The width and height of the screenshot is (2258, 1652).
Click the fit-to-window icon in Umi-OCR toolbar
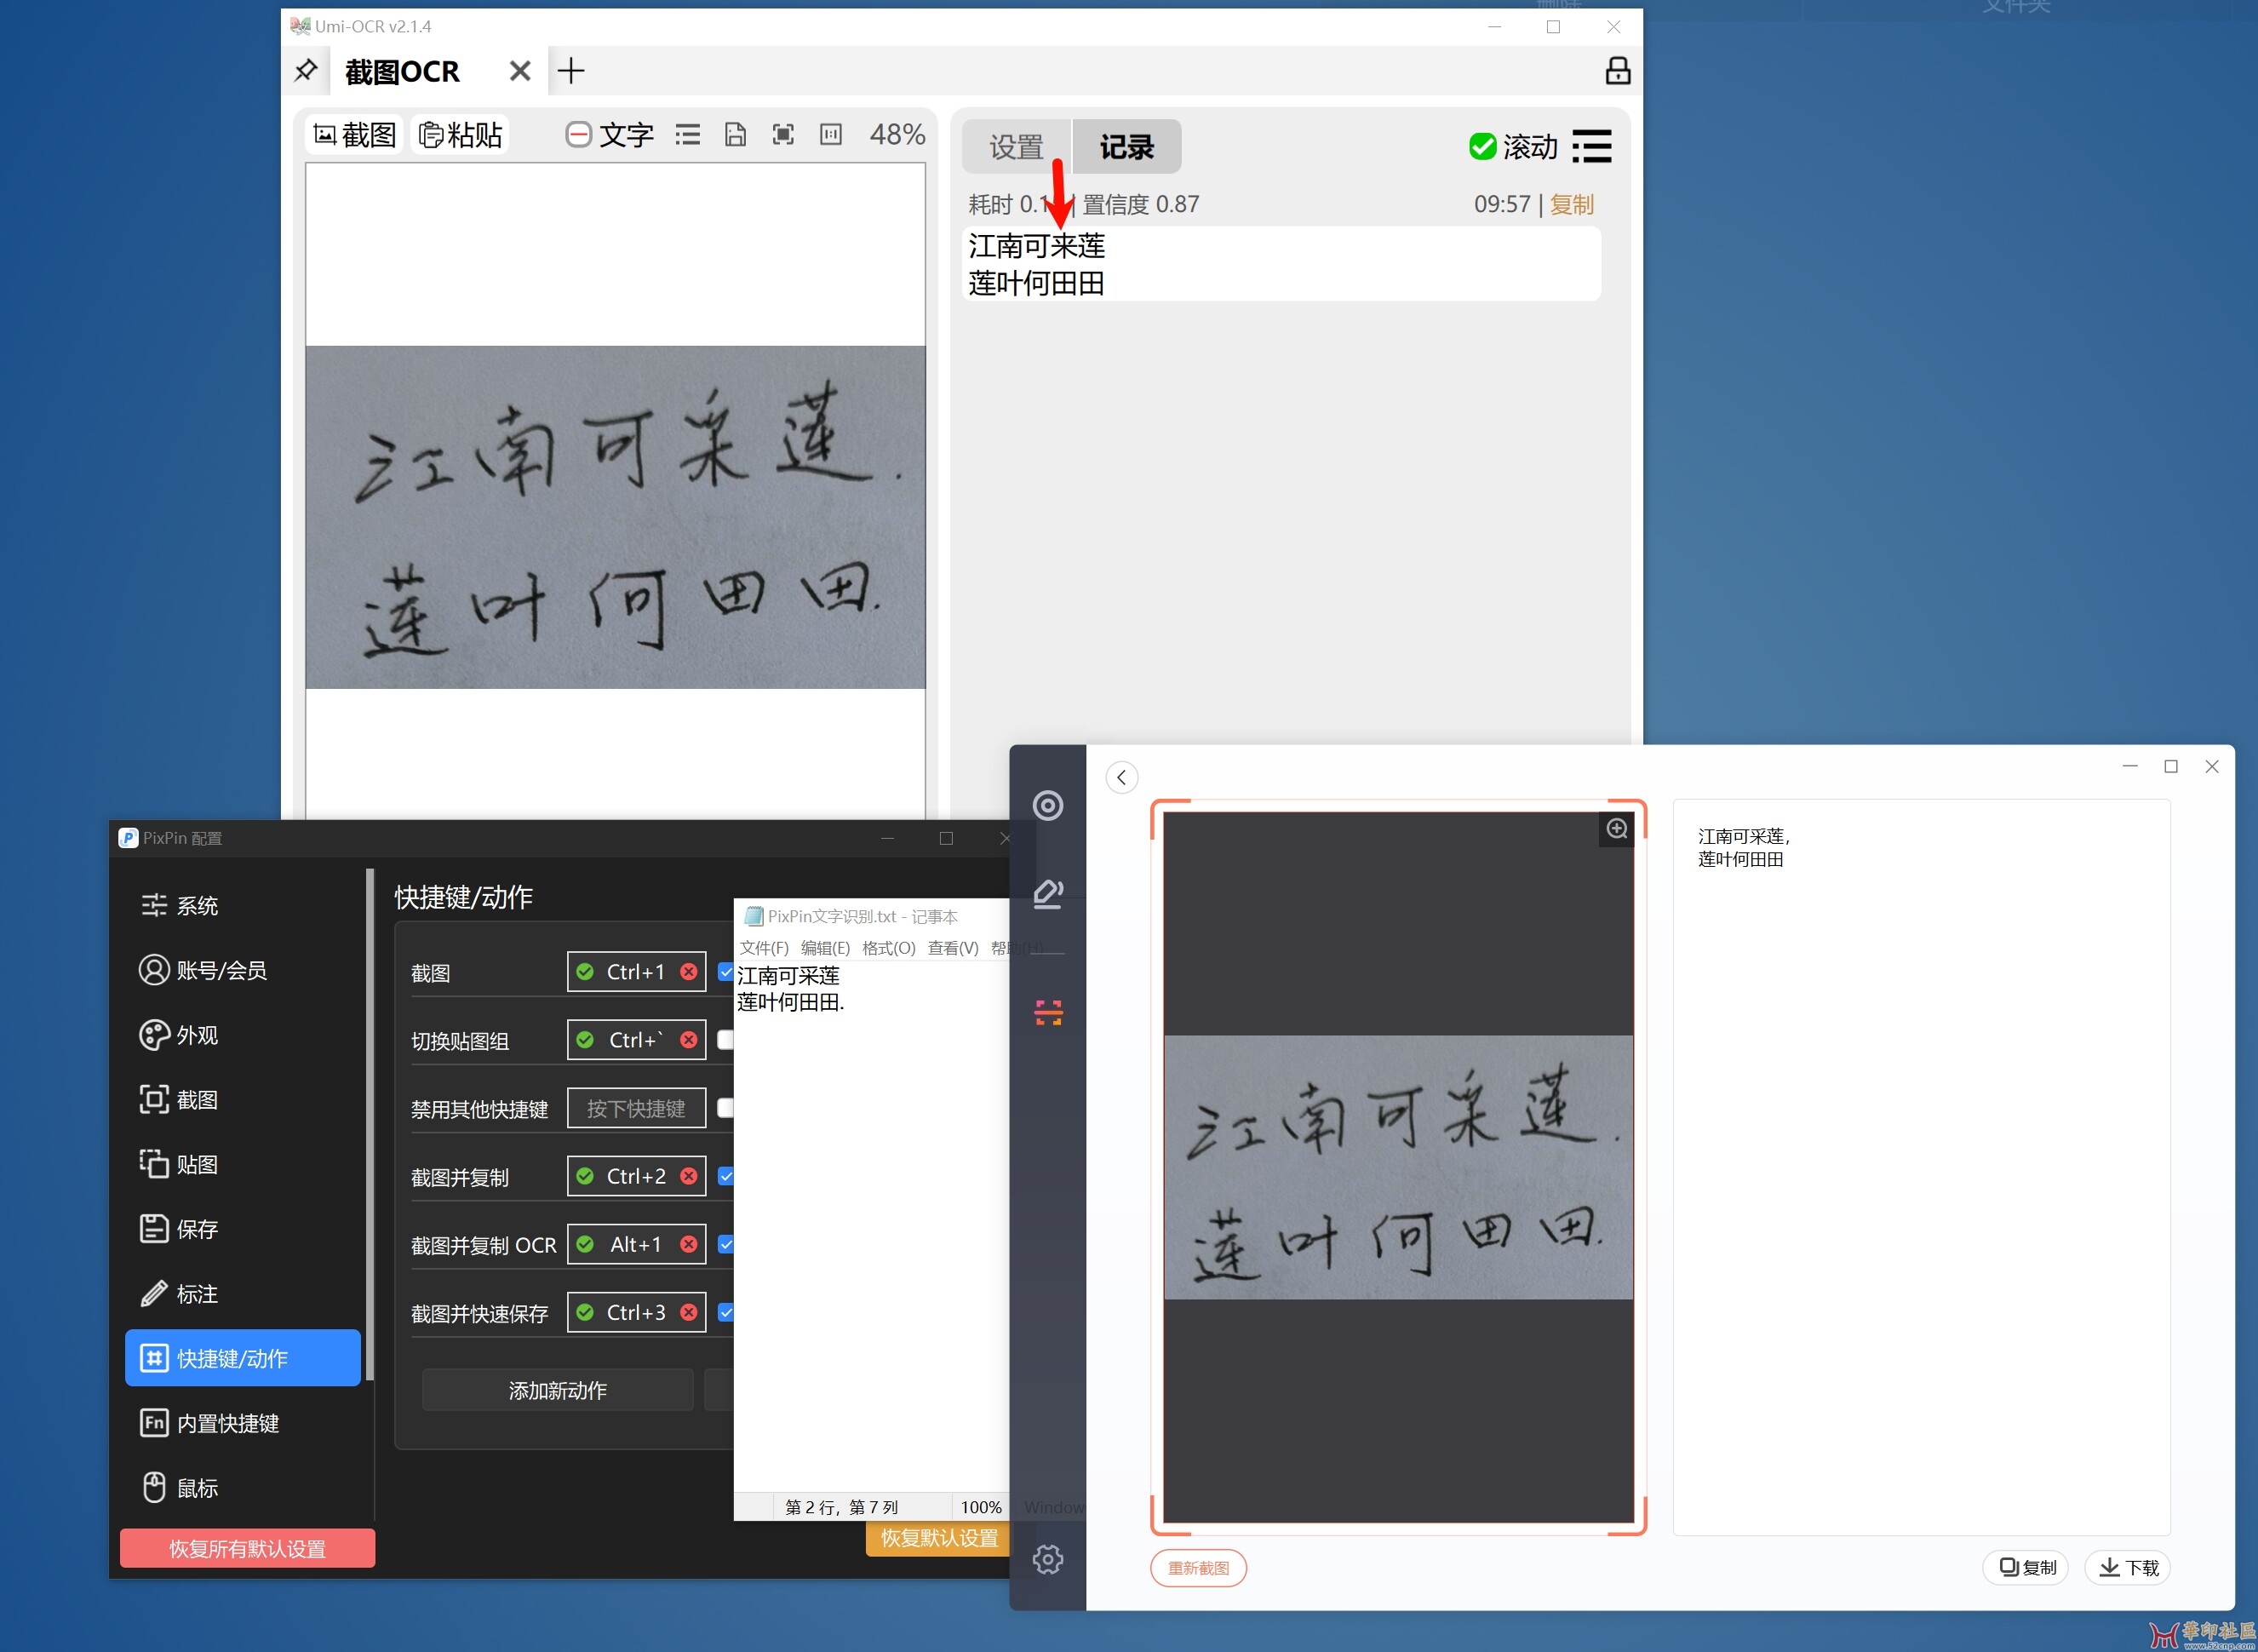(x=783, y=135)
